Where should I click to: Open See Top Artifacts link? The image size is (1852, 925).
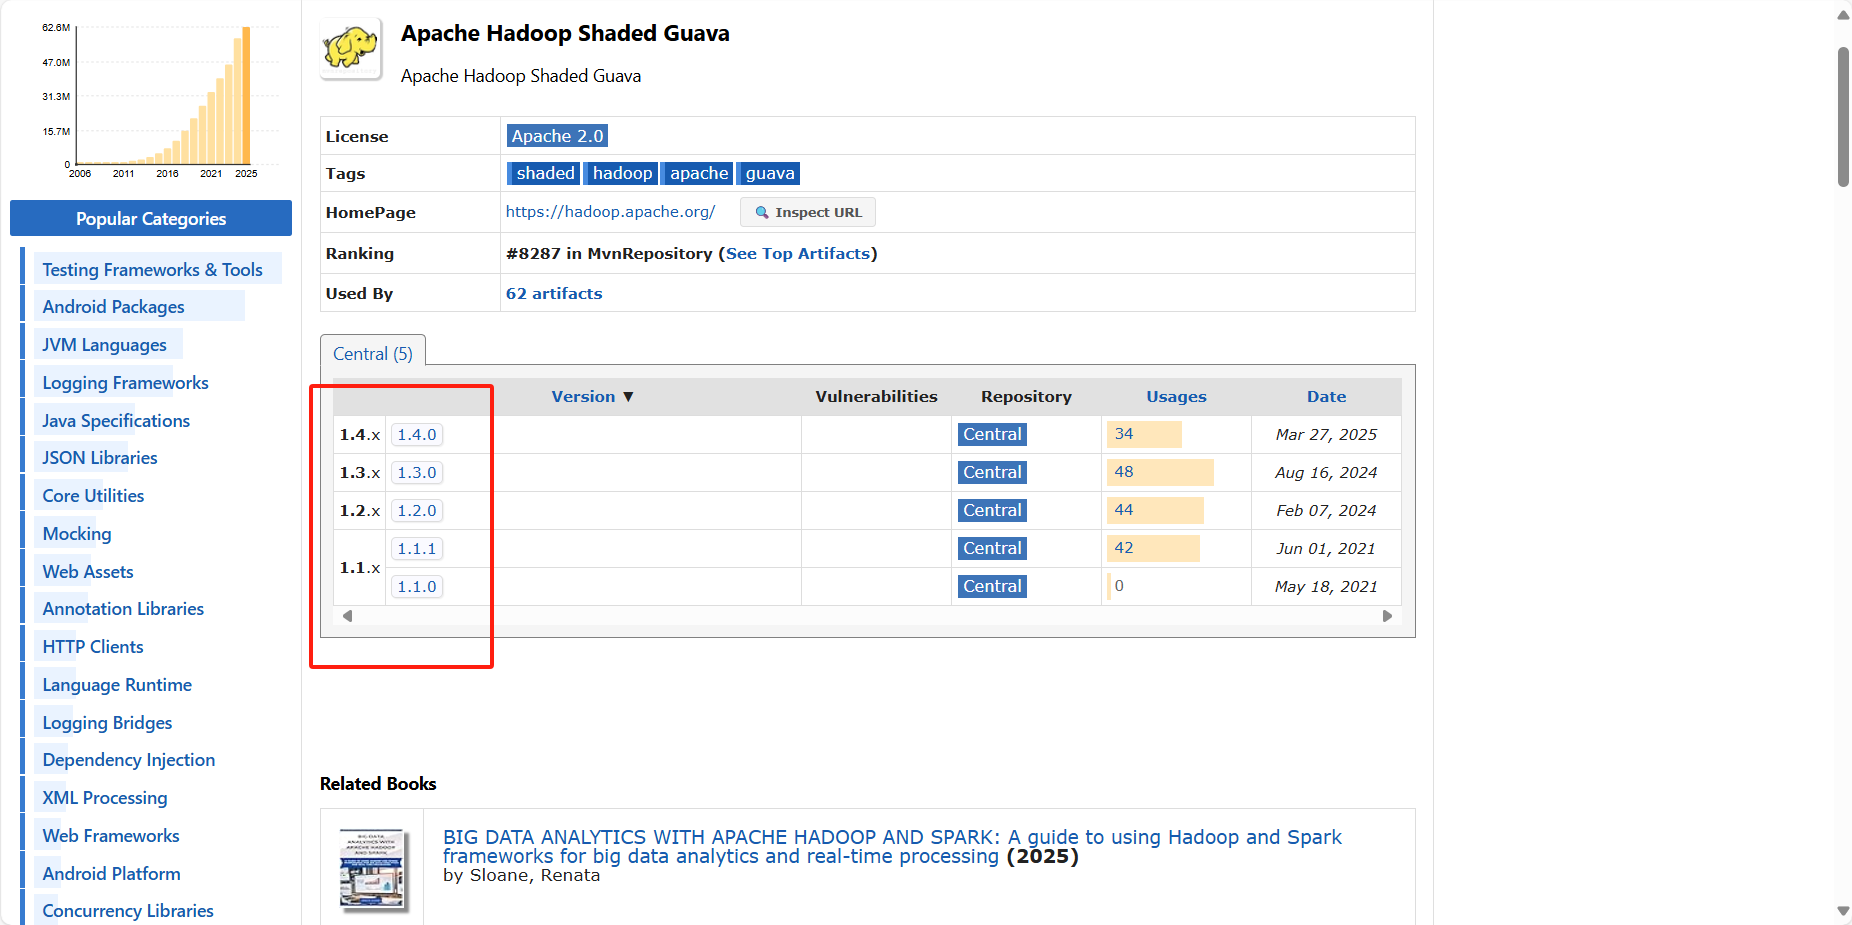click(798, 254)
